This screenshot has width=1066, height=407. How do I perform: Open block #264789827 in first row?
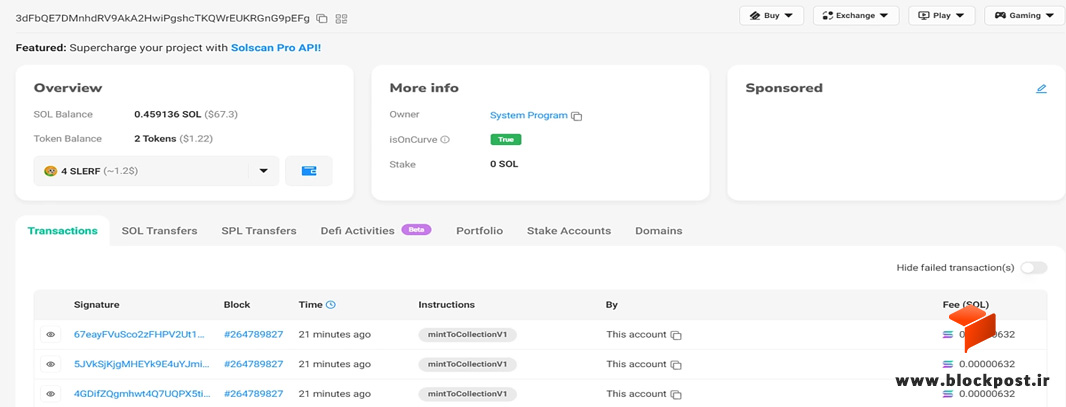[x=254, y=334]
